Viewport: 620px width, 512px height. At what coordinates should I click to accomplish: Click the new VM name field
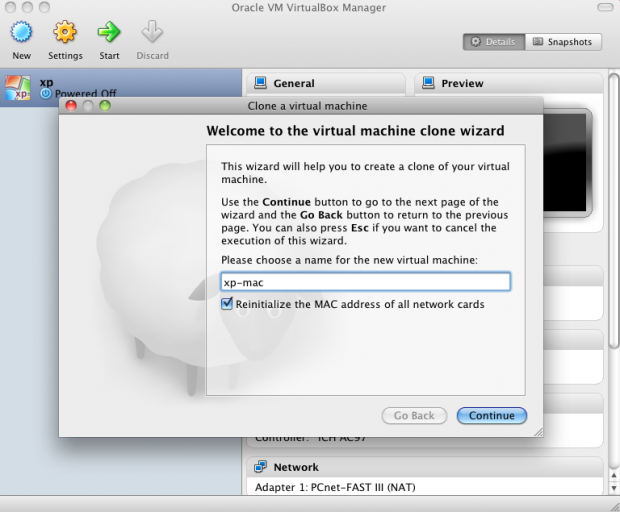coord(365,282)
